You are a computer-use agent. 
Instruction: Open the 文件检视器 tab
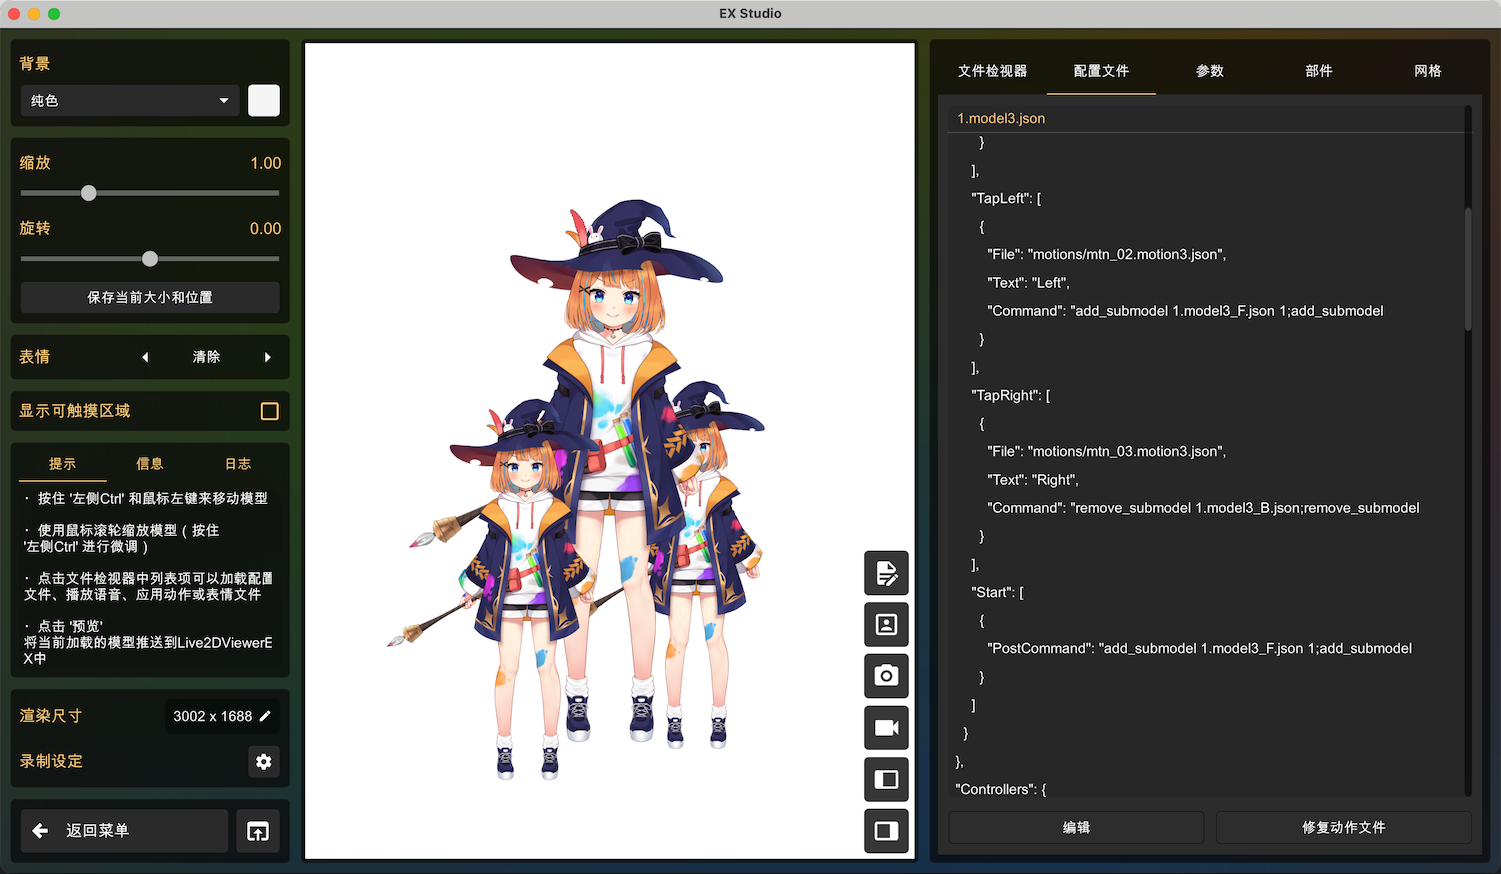[992, 71]
